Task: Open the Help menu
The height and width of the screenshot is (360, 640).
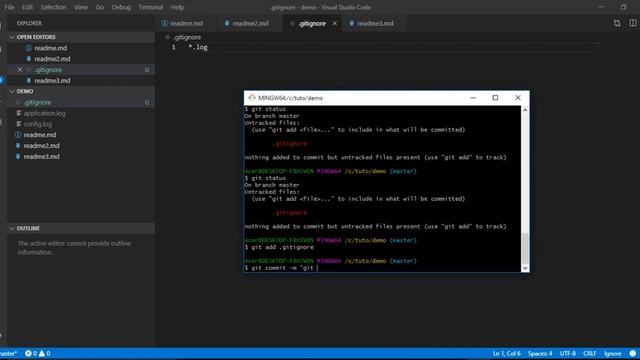Action: click(x=177, y=7)
